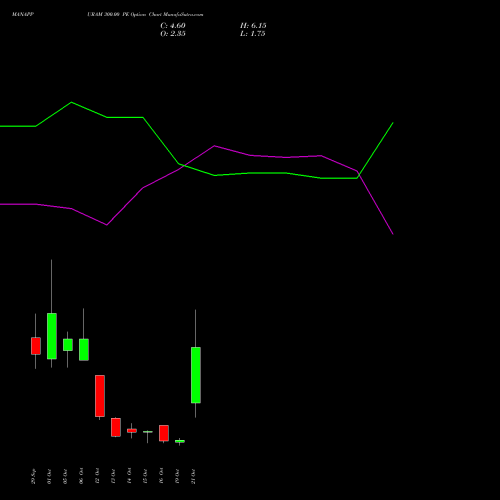The height and width of the screenshot is (500, 500).
Task: Click the '19 Oct' date axis label
Action: [x=177, y=476]
